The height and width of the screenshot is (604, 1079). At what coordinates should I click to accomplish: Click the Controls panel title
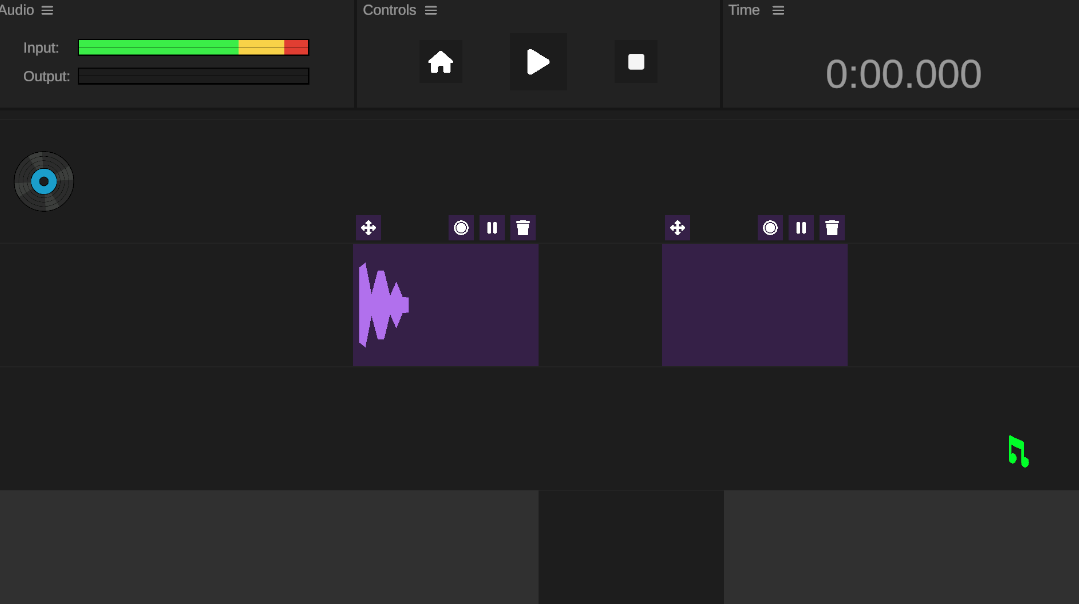click(x=389, y=10)
